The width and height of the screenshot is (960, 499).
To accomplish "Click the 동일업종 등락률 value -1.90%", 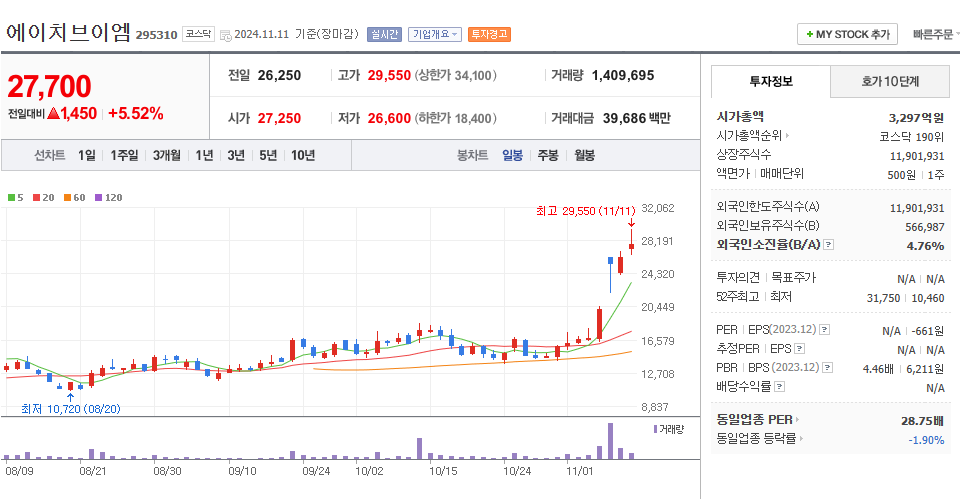I will (926, 440).
